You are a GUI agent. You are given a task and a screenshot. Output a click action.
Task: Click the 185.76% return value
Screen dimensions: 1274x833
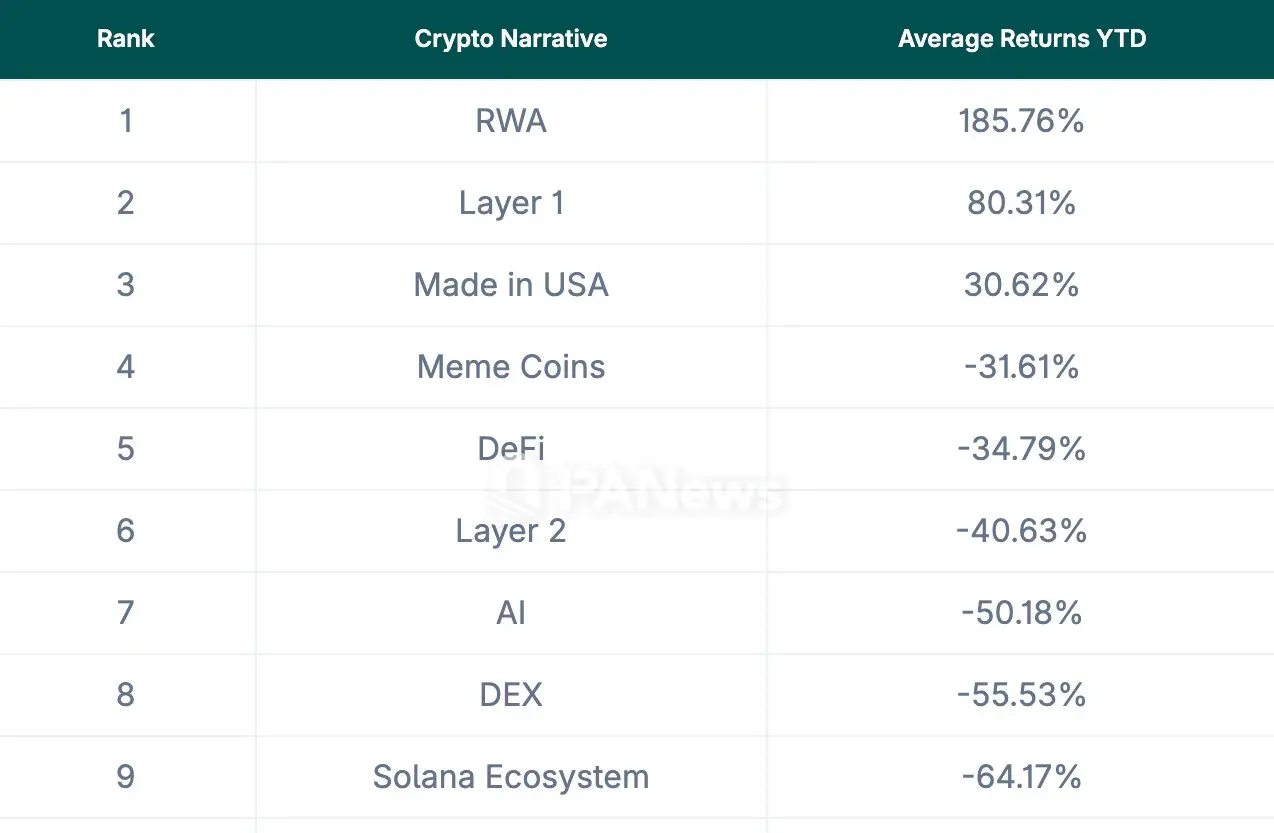point(1021,121)
